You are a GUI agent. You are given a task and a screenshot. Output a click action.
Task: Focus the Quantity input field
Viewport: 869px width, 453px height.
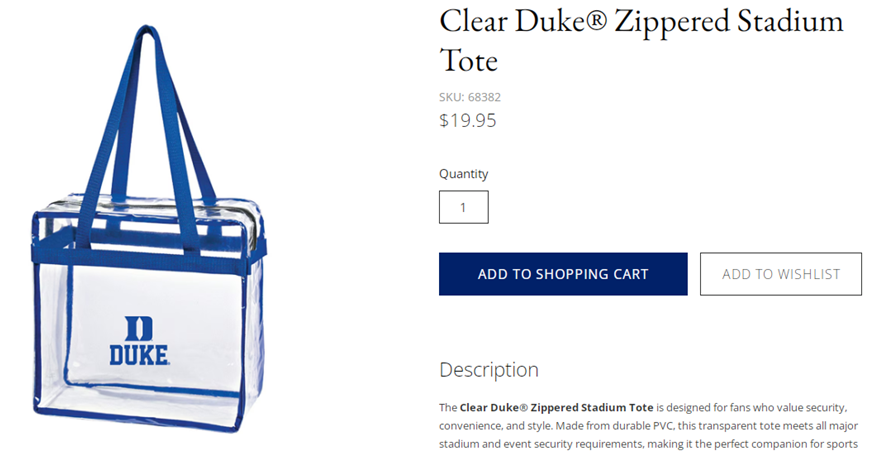(x=463, y=207)
